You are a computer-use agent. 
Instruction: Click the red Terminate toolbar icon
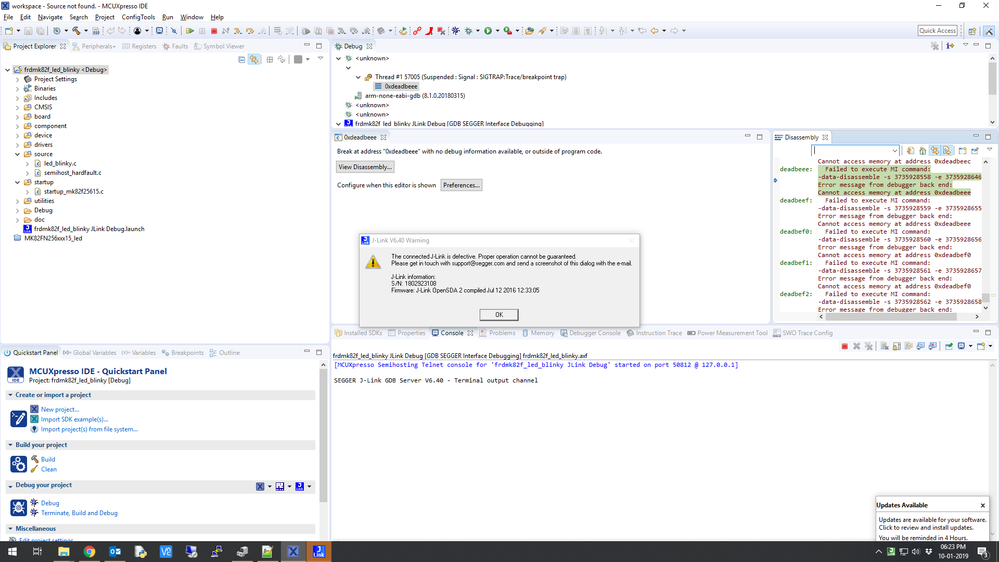[x=214, y=31]
